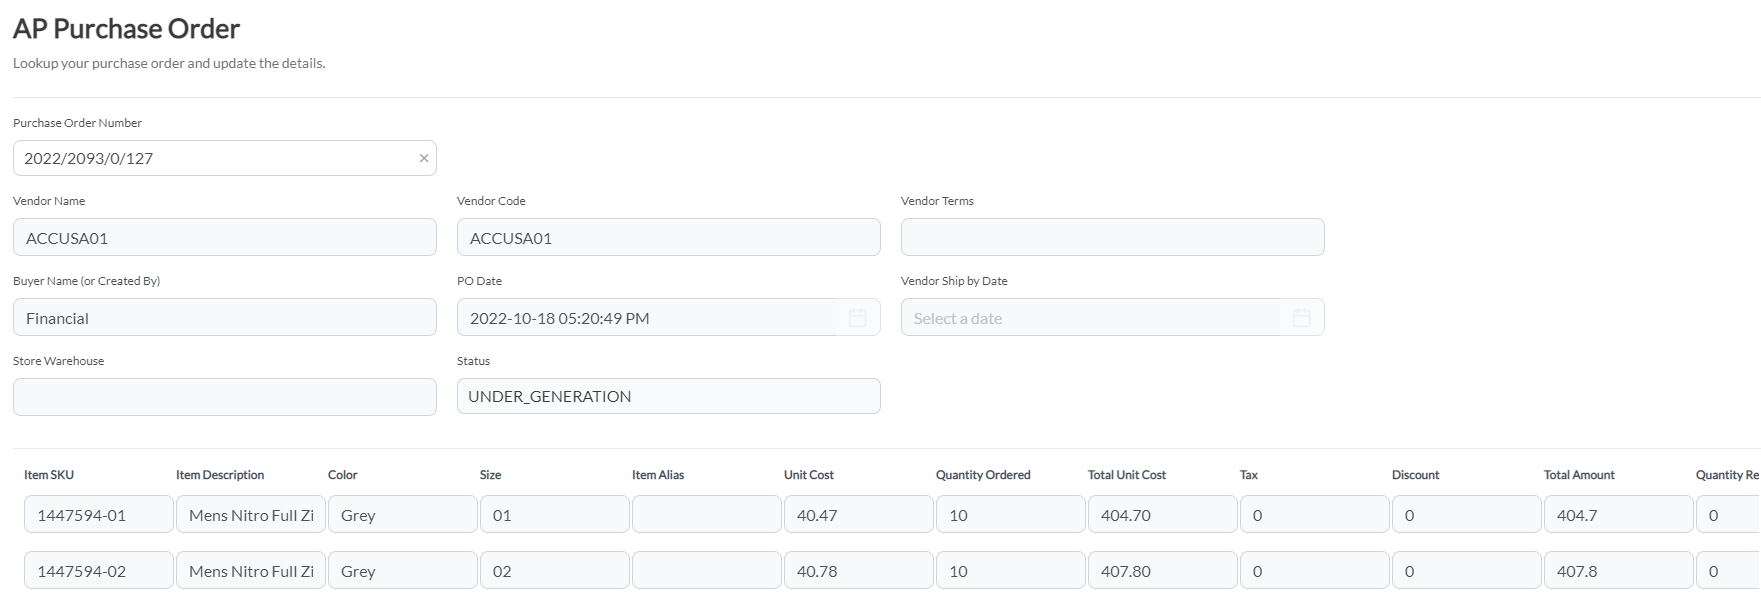The image size is (1761, 599).
Task: Click Size 01 cell
Action: (x=555, y=515)
